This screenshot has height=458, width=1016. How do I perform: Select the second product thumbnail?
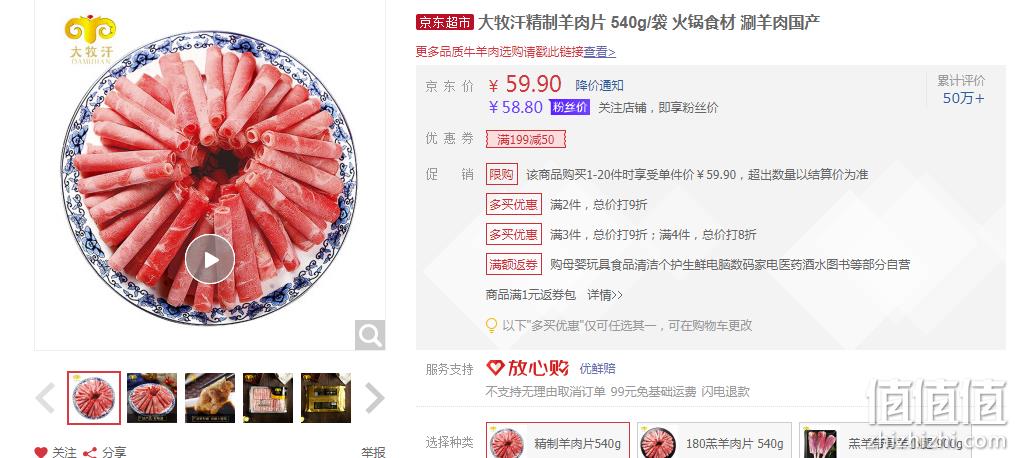tap(152, 398)
